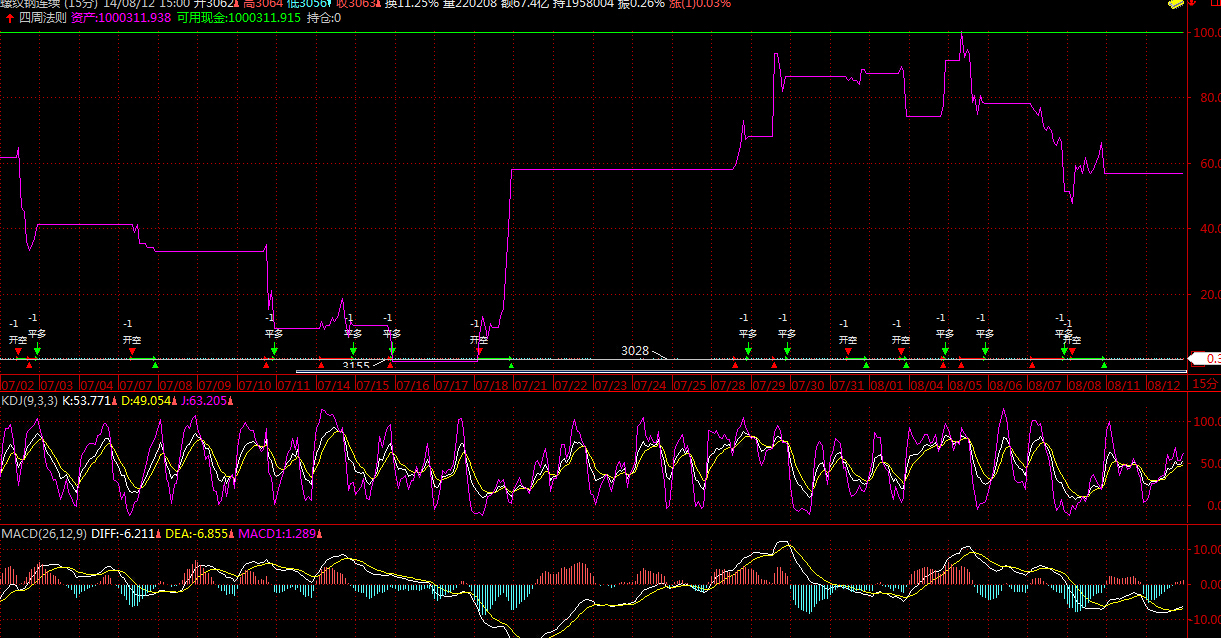Click the 持仓:0 position text
Screen dimensions: 1221x638
point(324,18)
